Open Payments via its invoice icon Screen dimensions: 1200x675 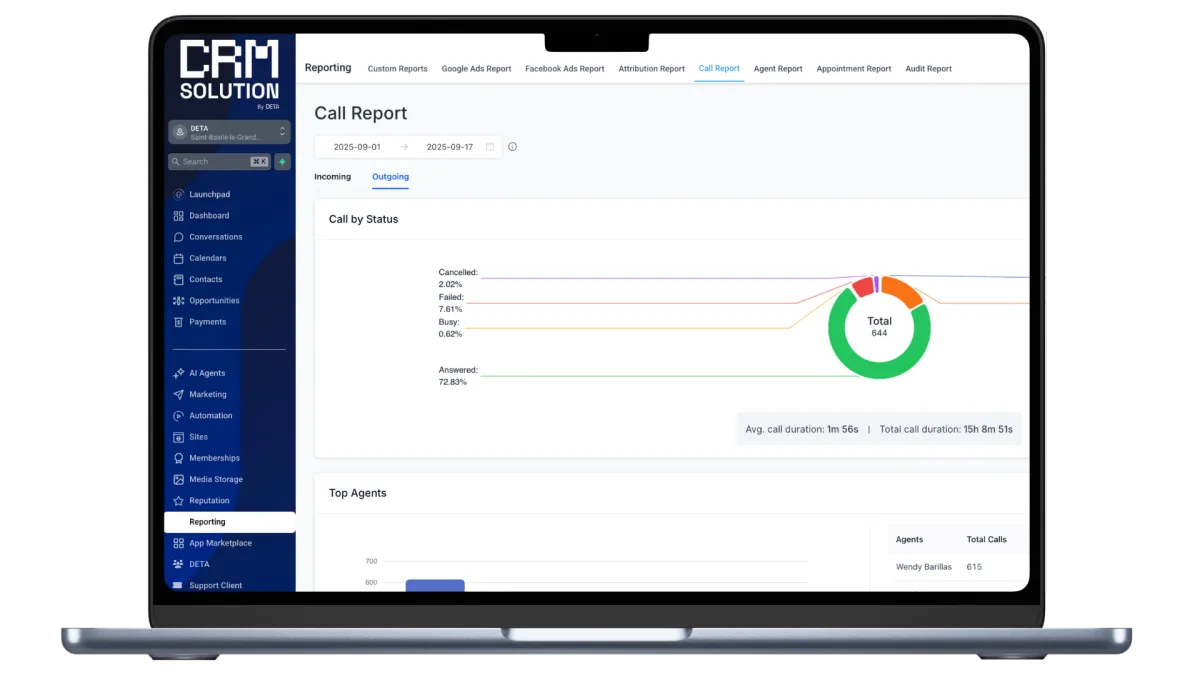pos(178,322)
